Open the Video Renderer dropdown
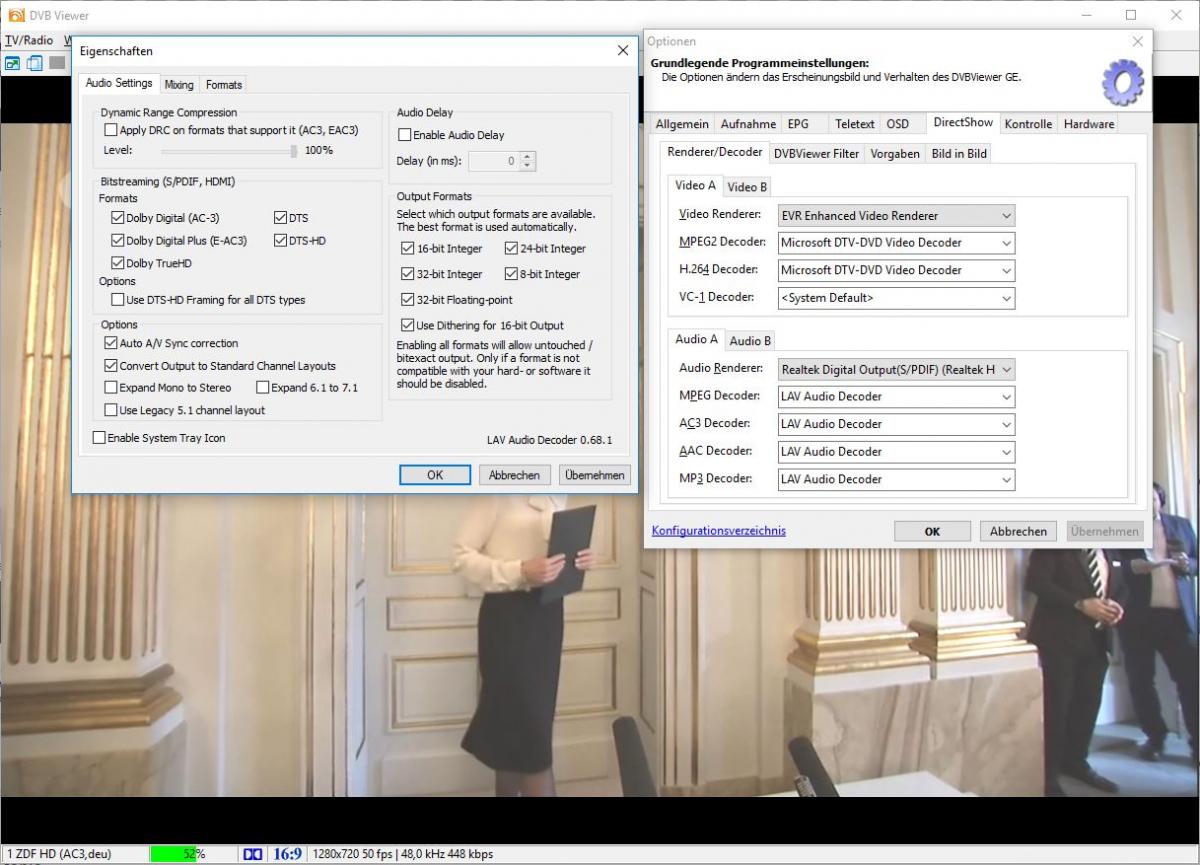1200x865 pixels. [x=896, y=215]
